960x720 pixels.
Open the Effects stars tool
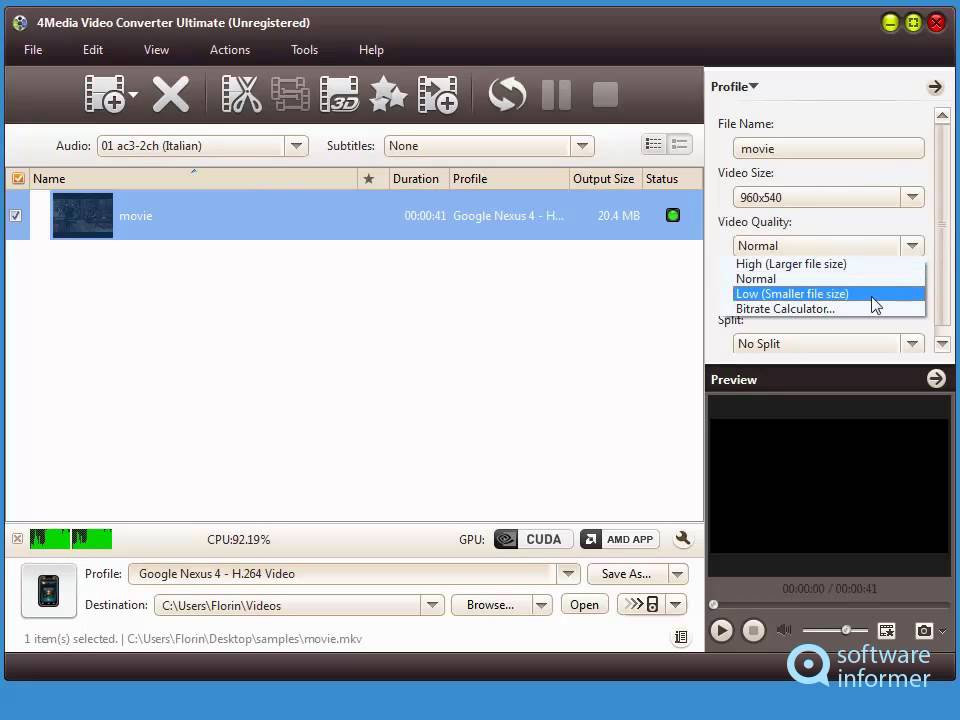pos(388,94)
